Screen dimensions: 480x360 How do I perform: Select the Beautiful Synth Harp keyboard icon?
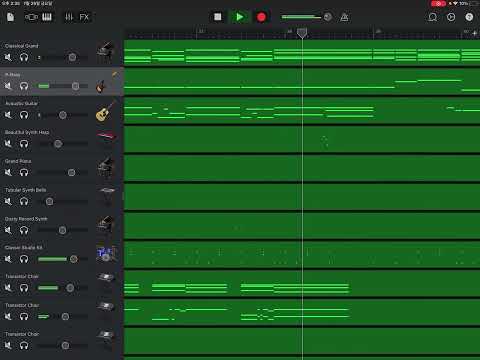pyautogui.click(x=106, y=137)
